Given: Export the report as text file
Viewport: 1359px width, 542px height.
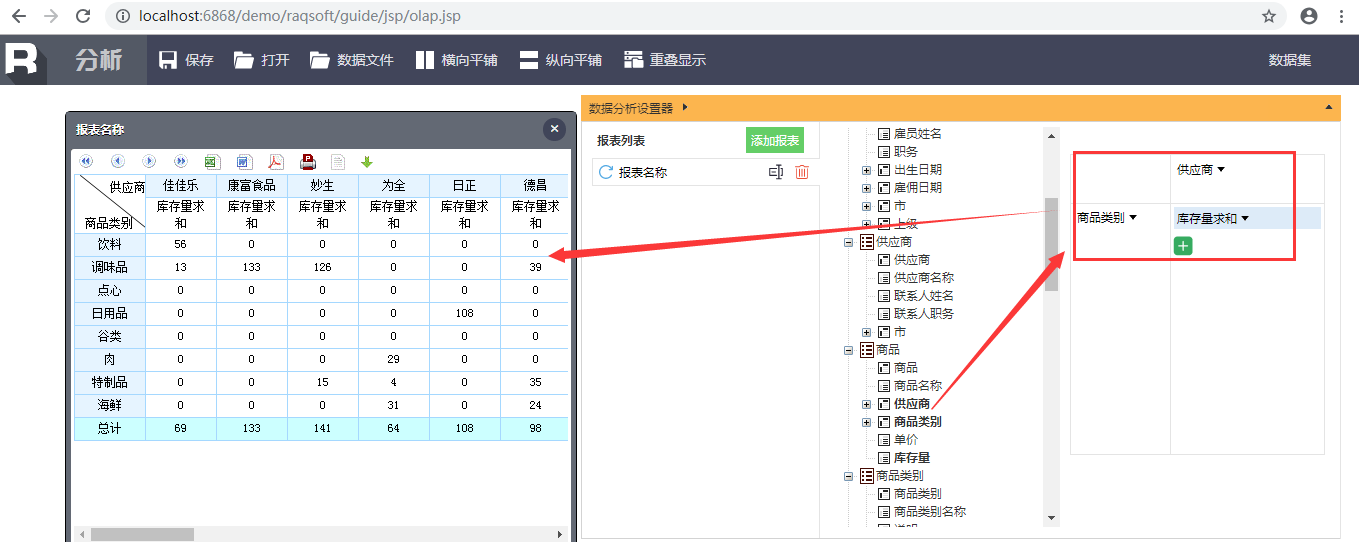Looking at the screenshot, I should tap(338, 161).
